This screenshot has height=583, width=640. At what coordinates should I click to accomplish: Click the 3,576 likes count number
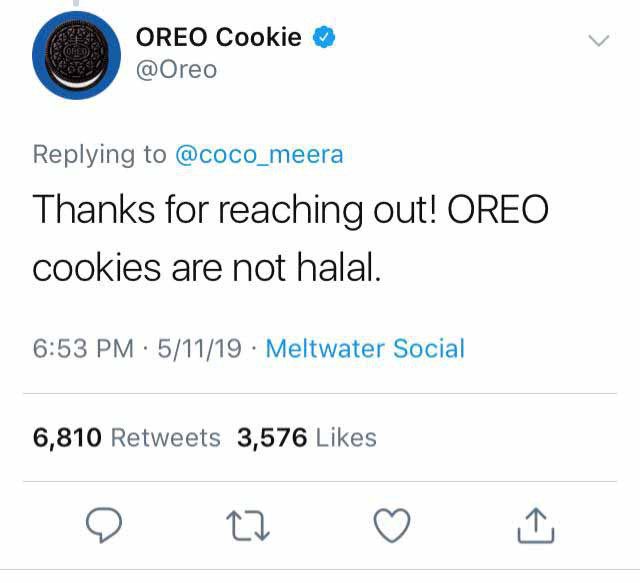click(x=272, y=438)
